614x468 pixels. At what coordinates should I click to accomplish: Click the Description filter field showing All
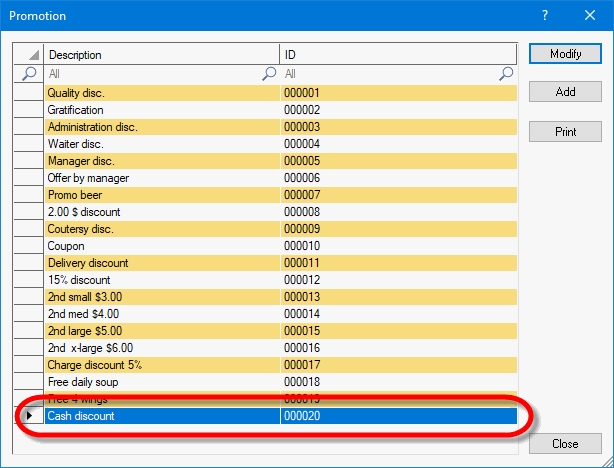[150, 74]
